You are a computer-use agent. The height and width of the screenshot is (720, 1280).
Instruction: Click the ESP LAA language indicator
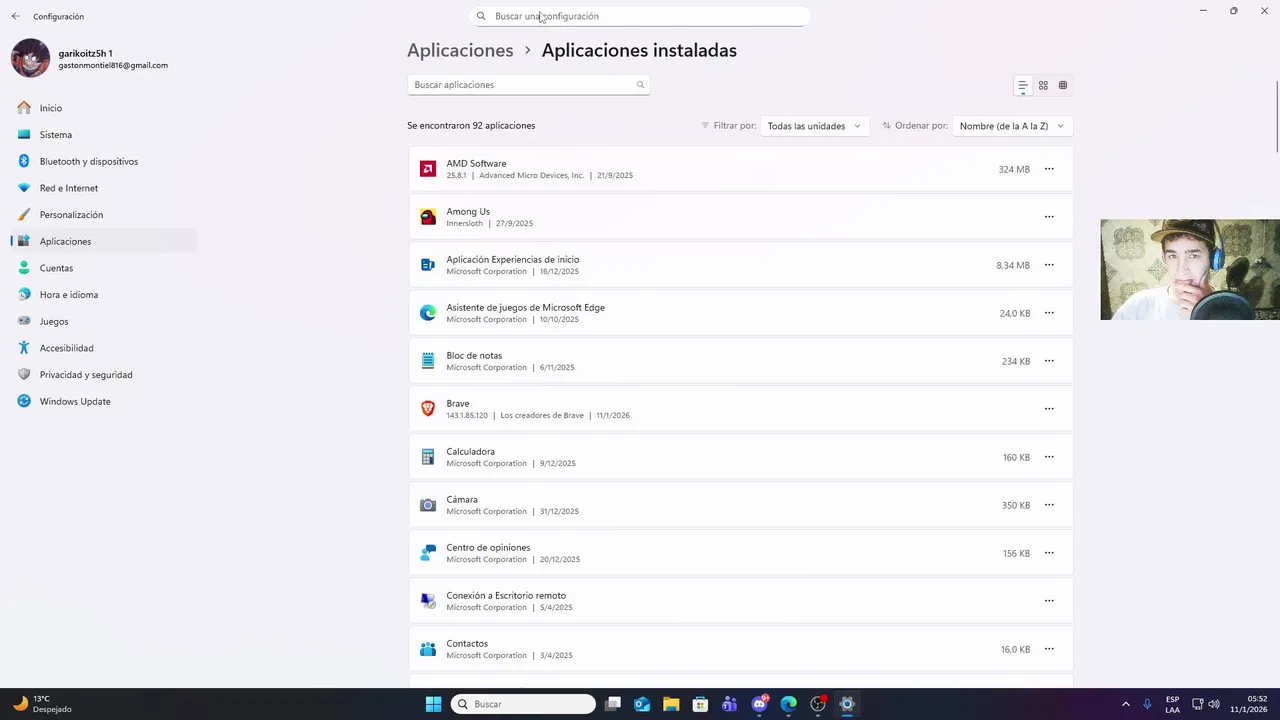[x=1172, y=704]
